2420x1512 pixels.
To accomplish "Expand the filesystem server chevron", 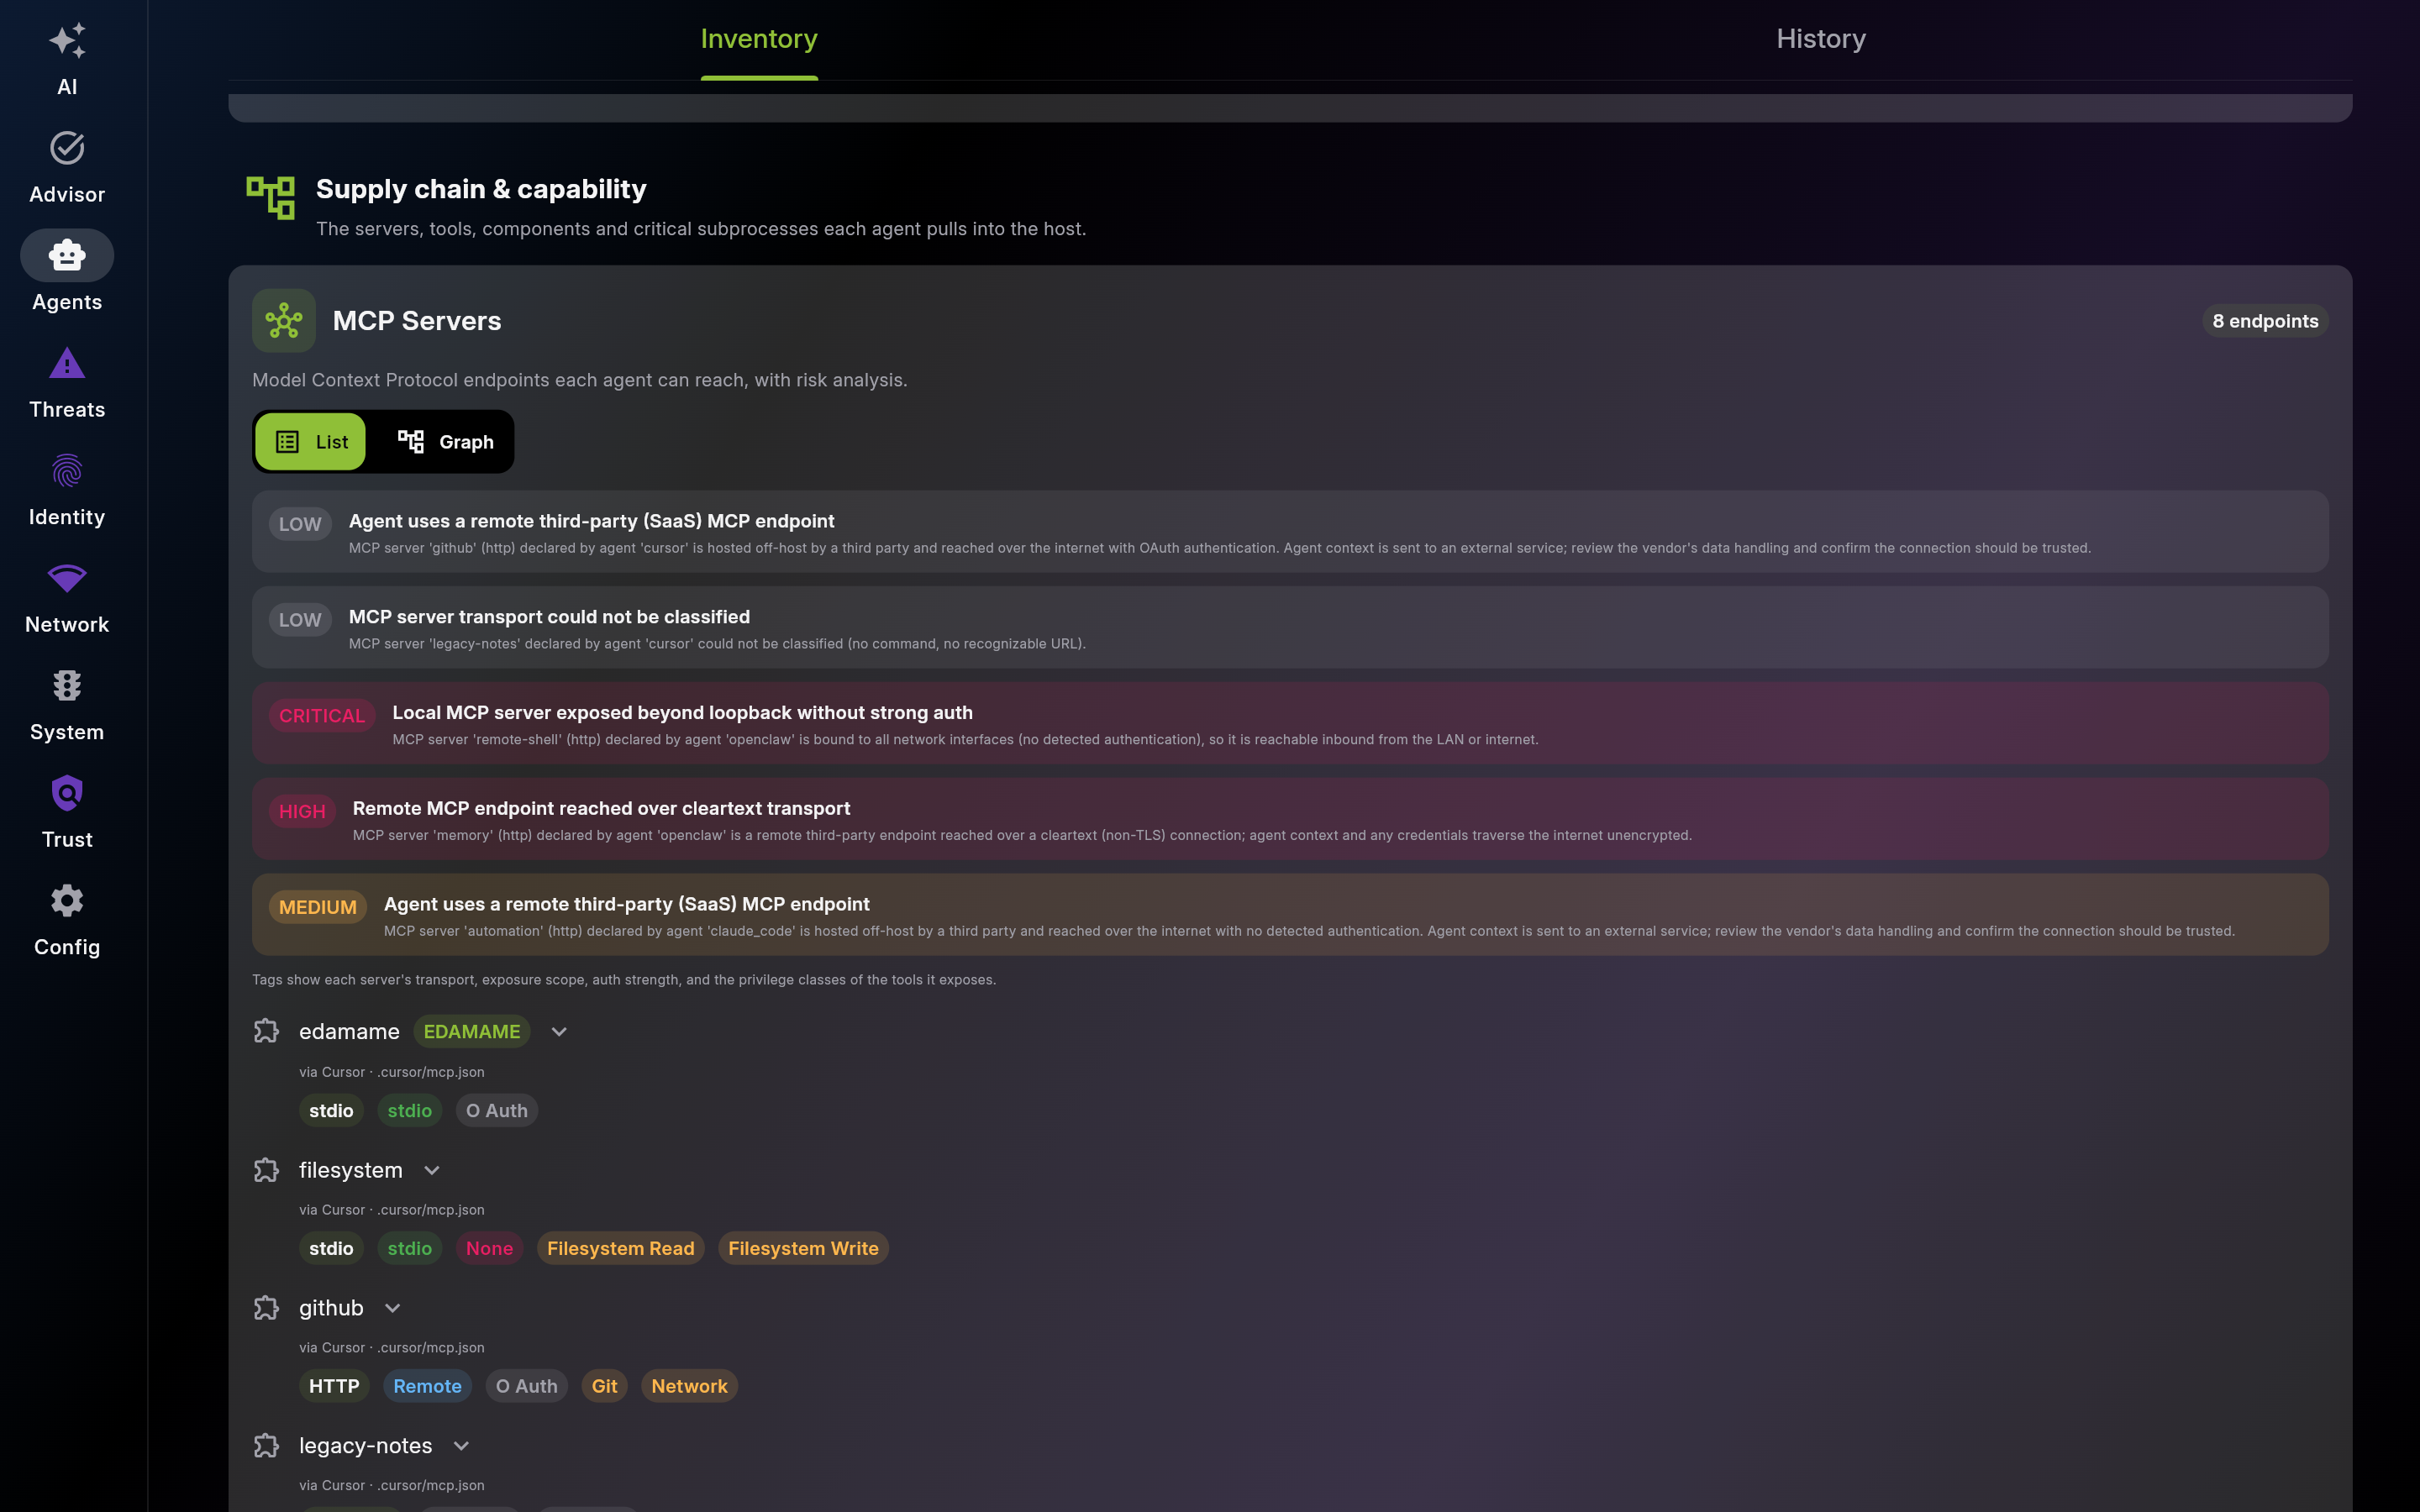I will click(432, 1170).
